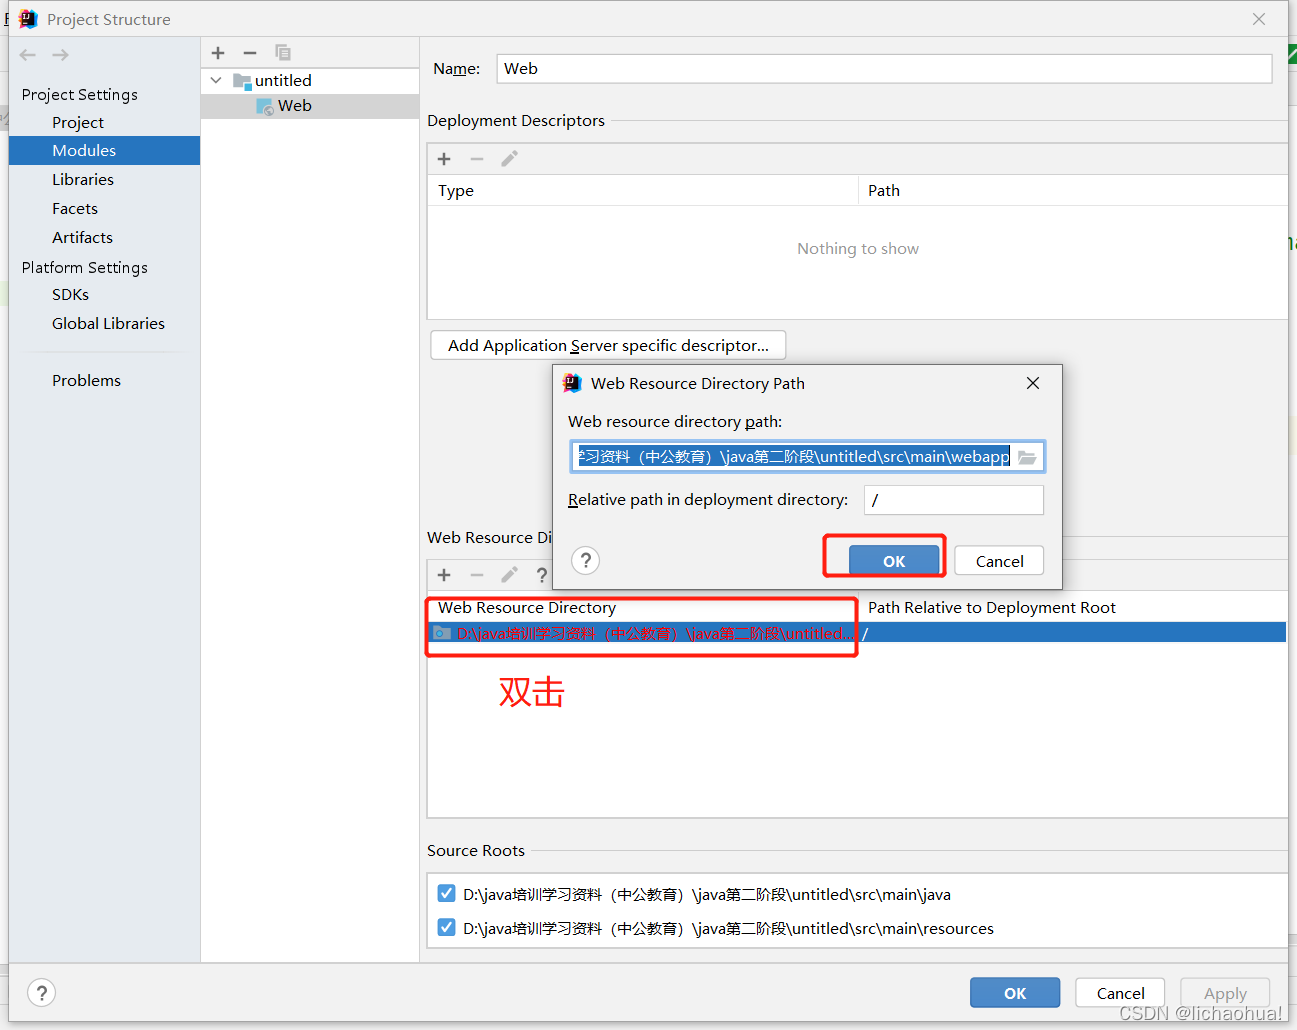Click the Apply button
The height and width of the screenshot is (1030, 1297).
coord(1225,993)
